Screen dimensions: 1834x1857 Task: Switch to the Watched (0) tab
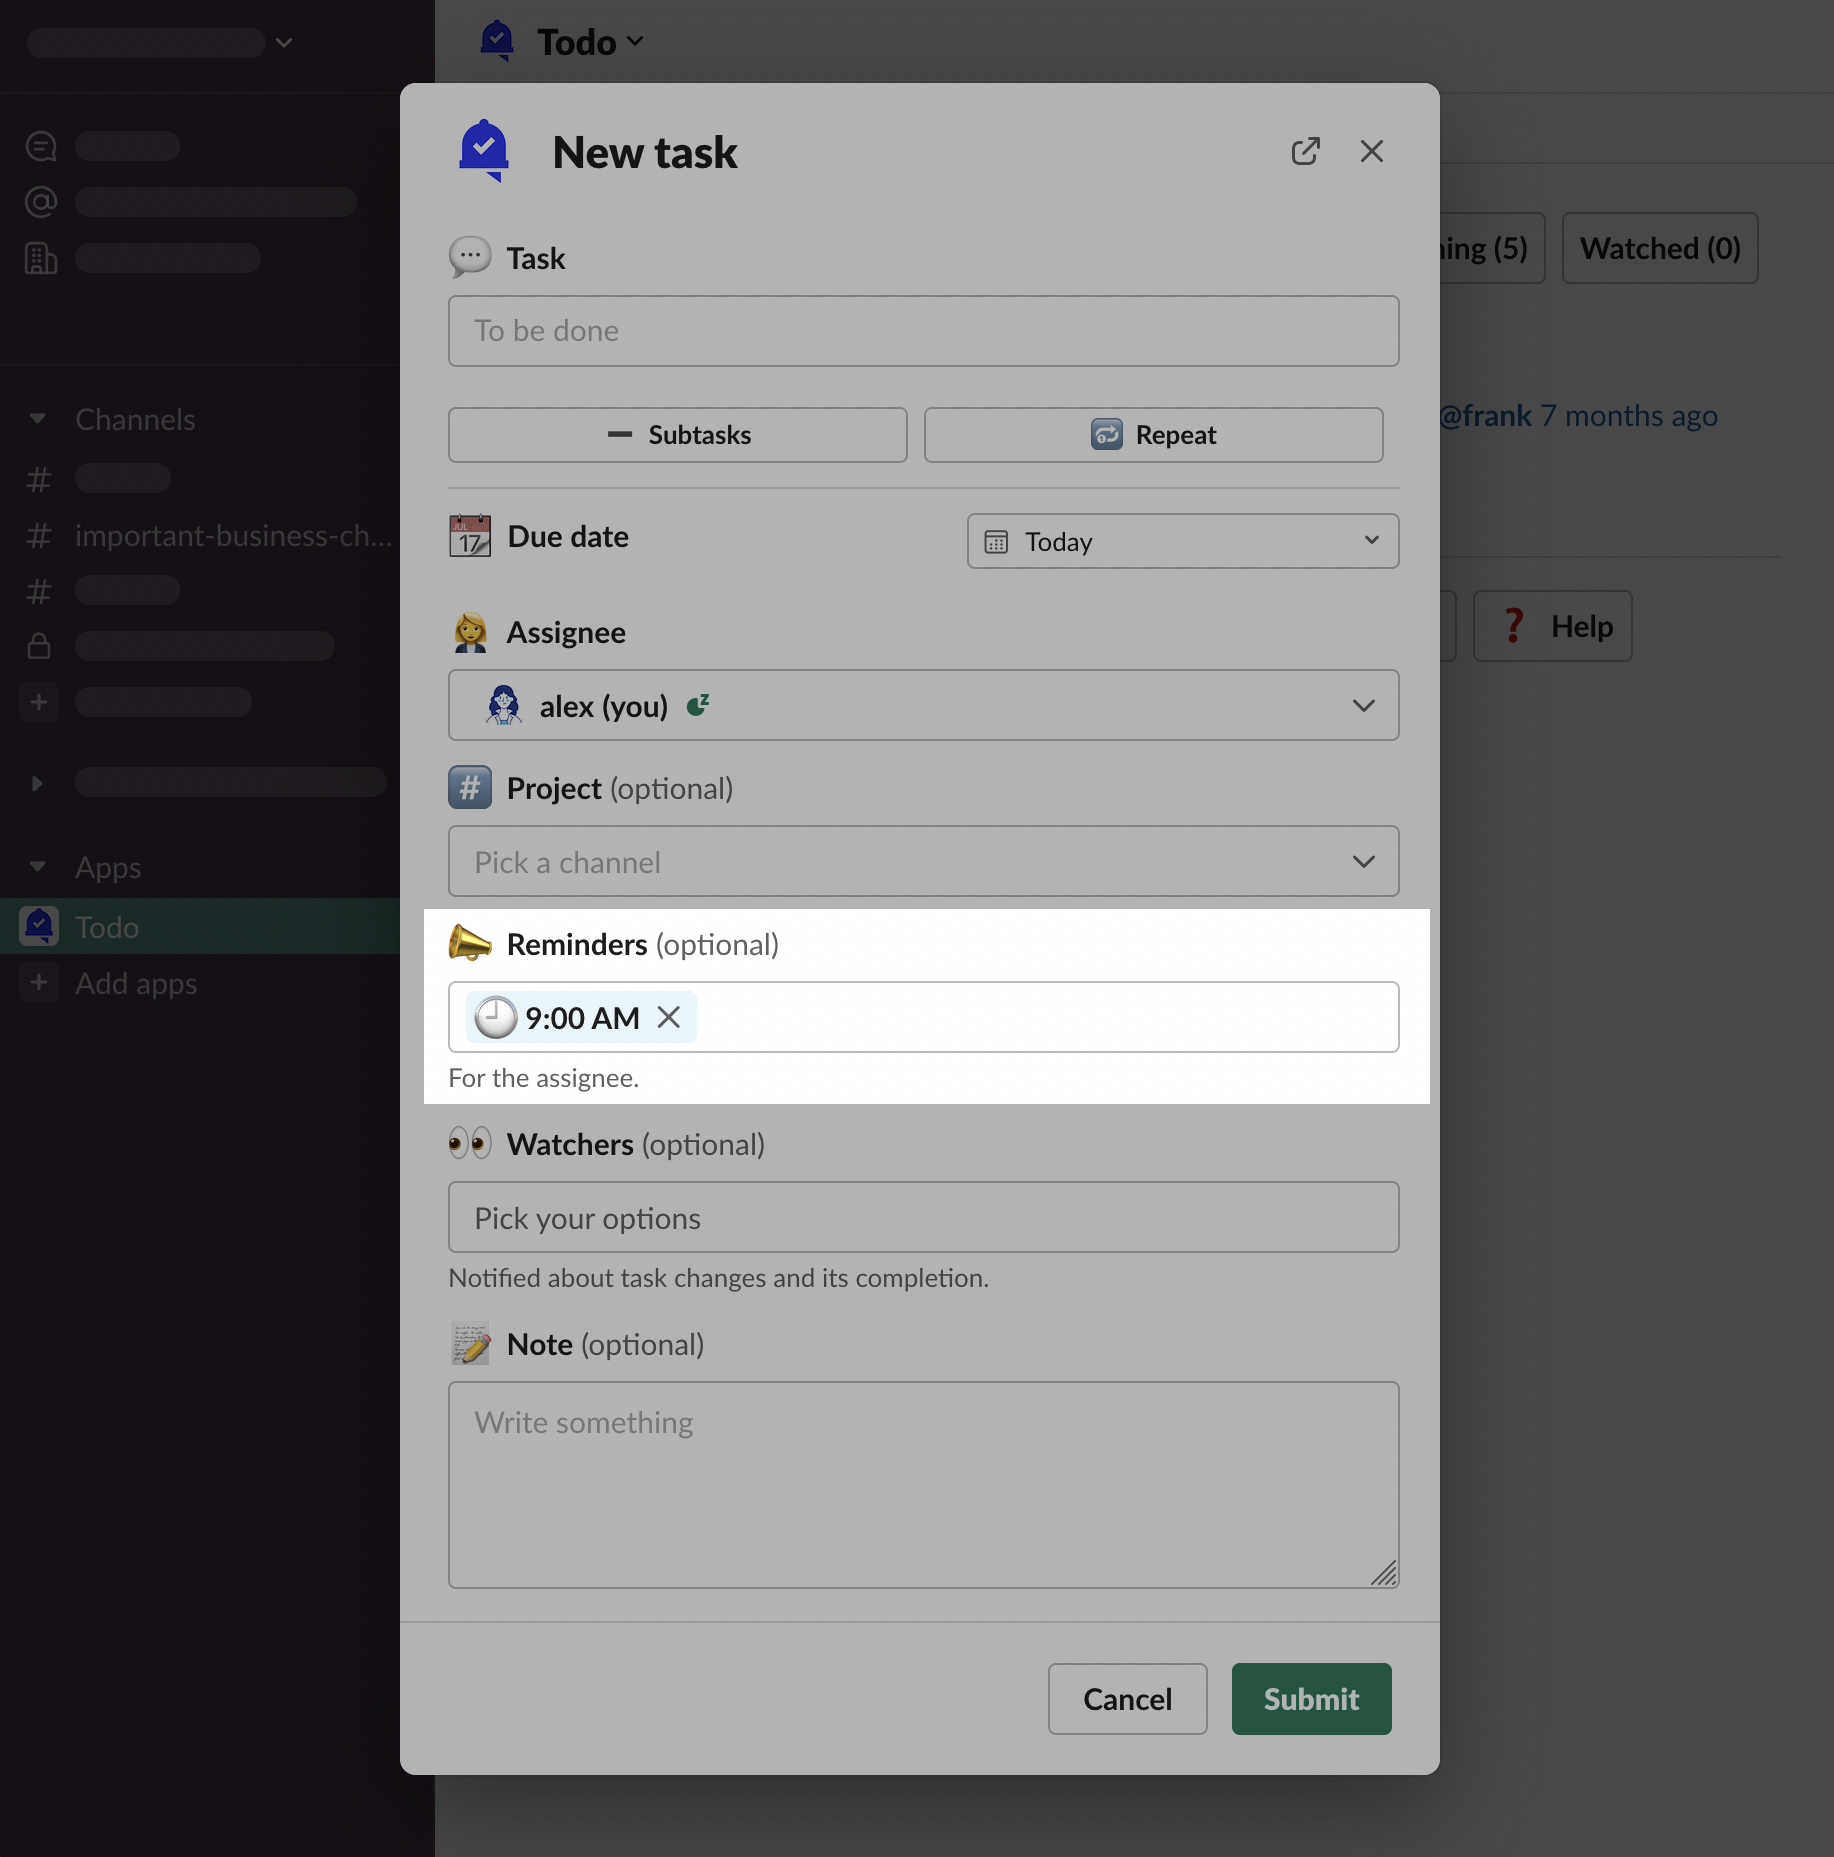pyautogui.click(x=1659, y=248)
